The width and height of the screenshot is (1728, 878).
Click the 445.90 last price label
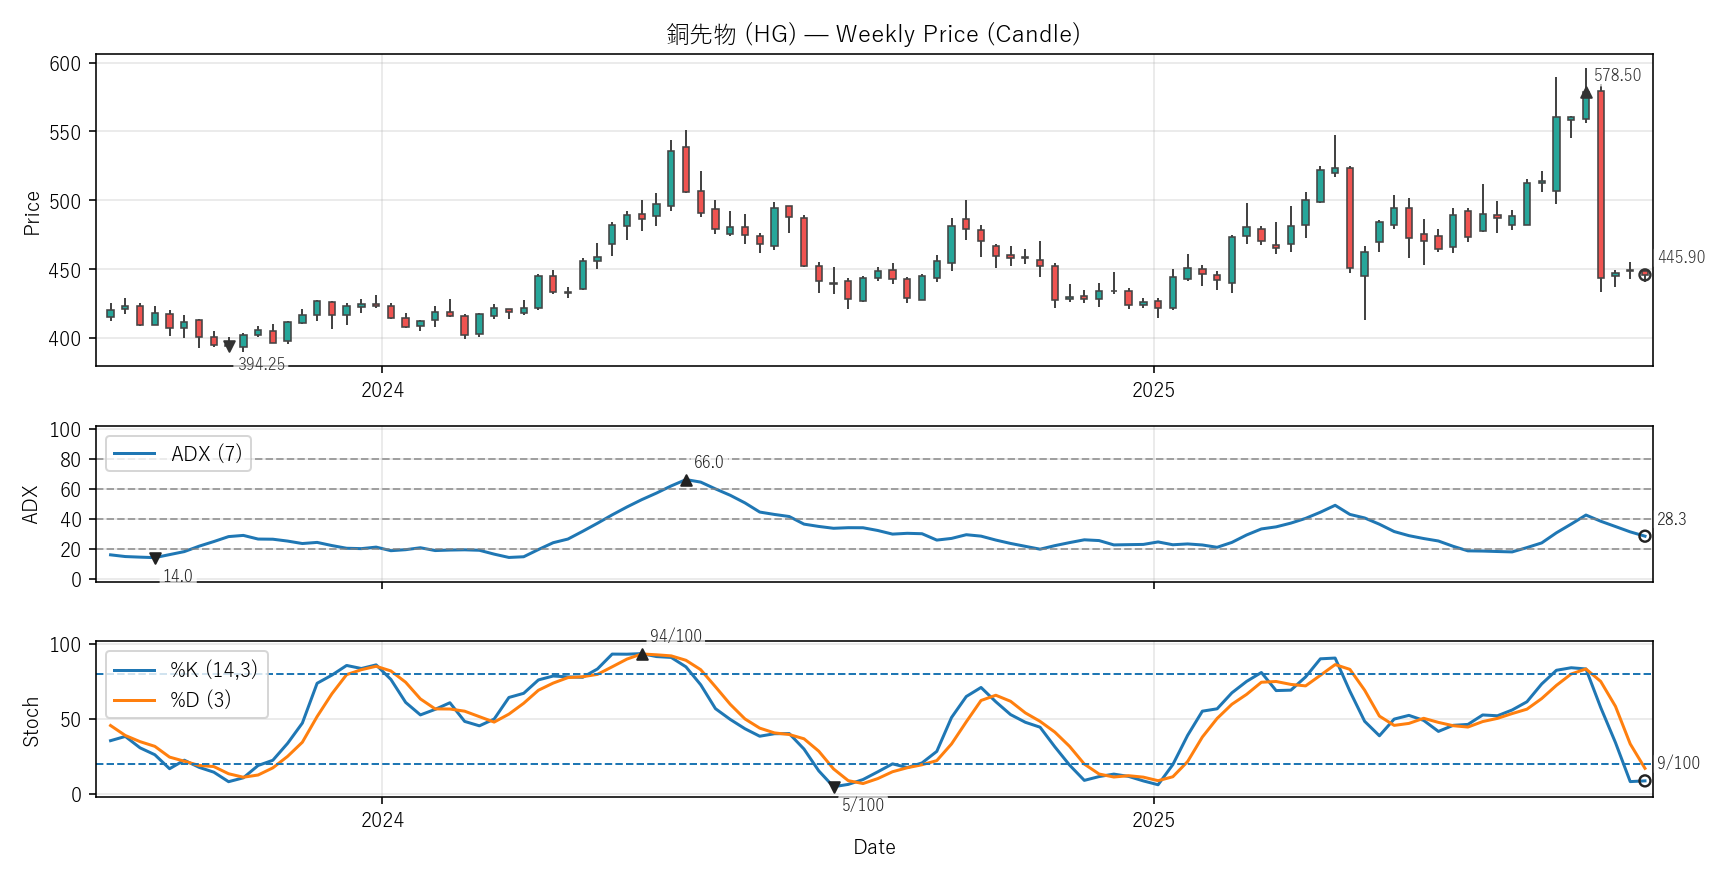click(1681, 257)
